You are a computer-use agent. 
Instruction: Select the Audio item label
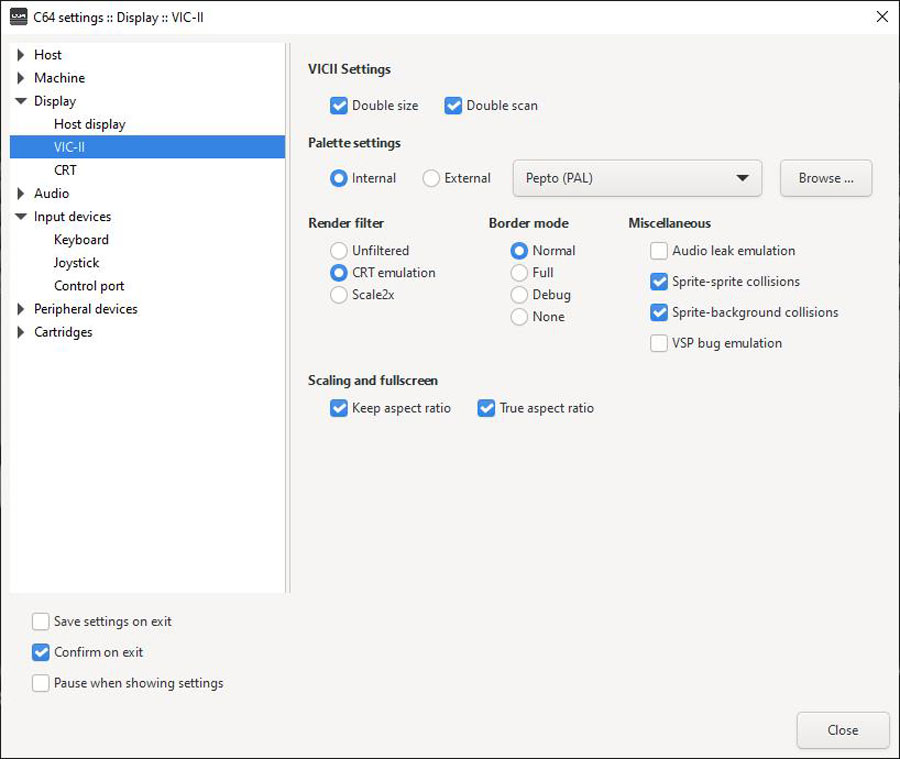(x=52, y=193)
